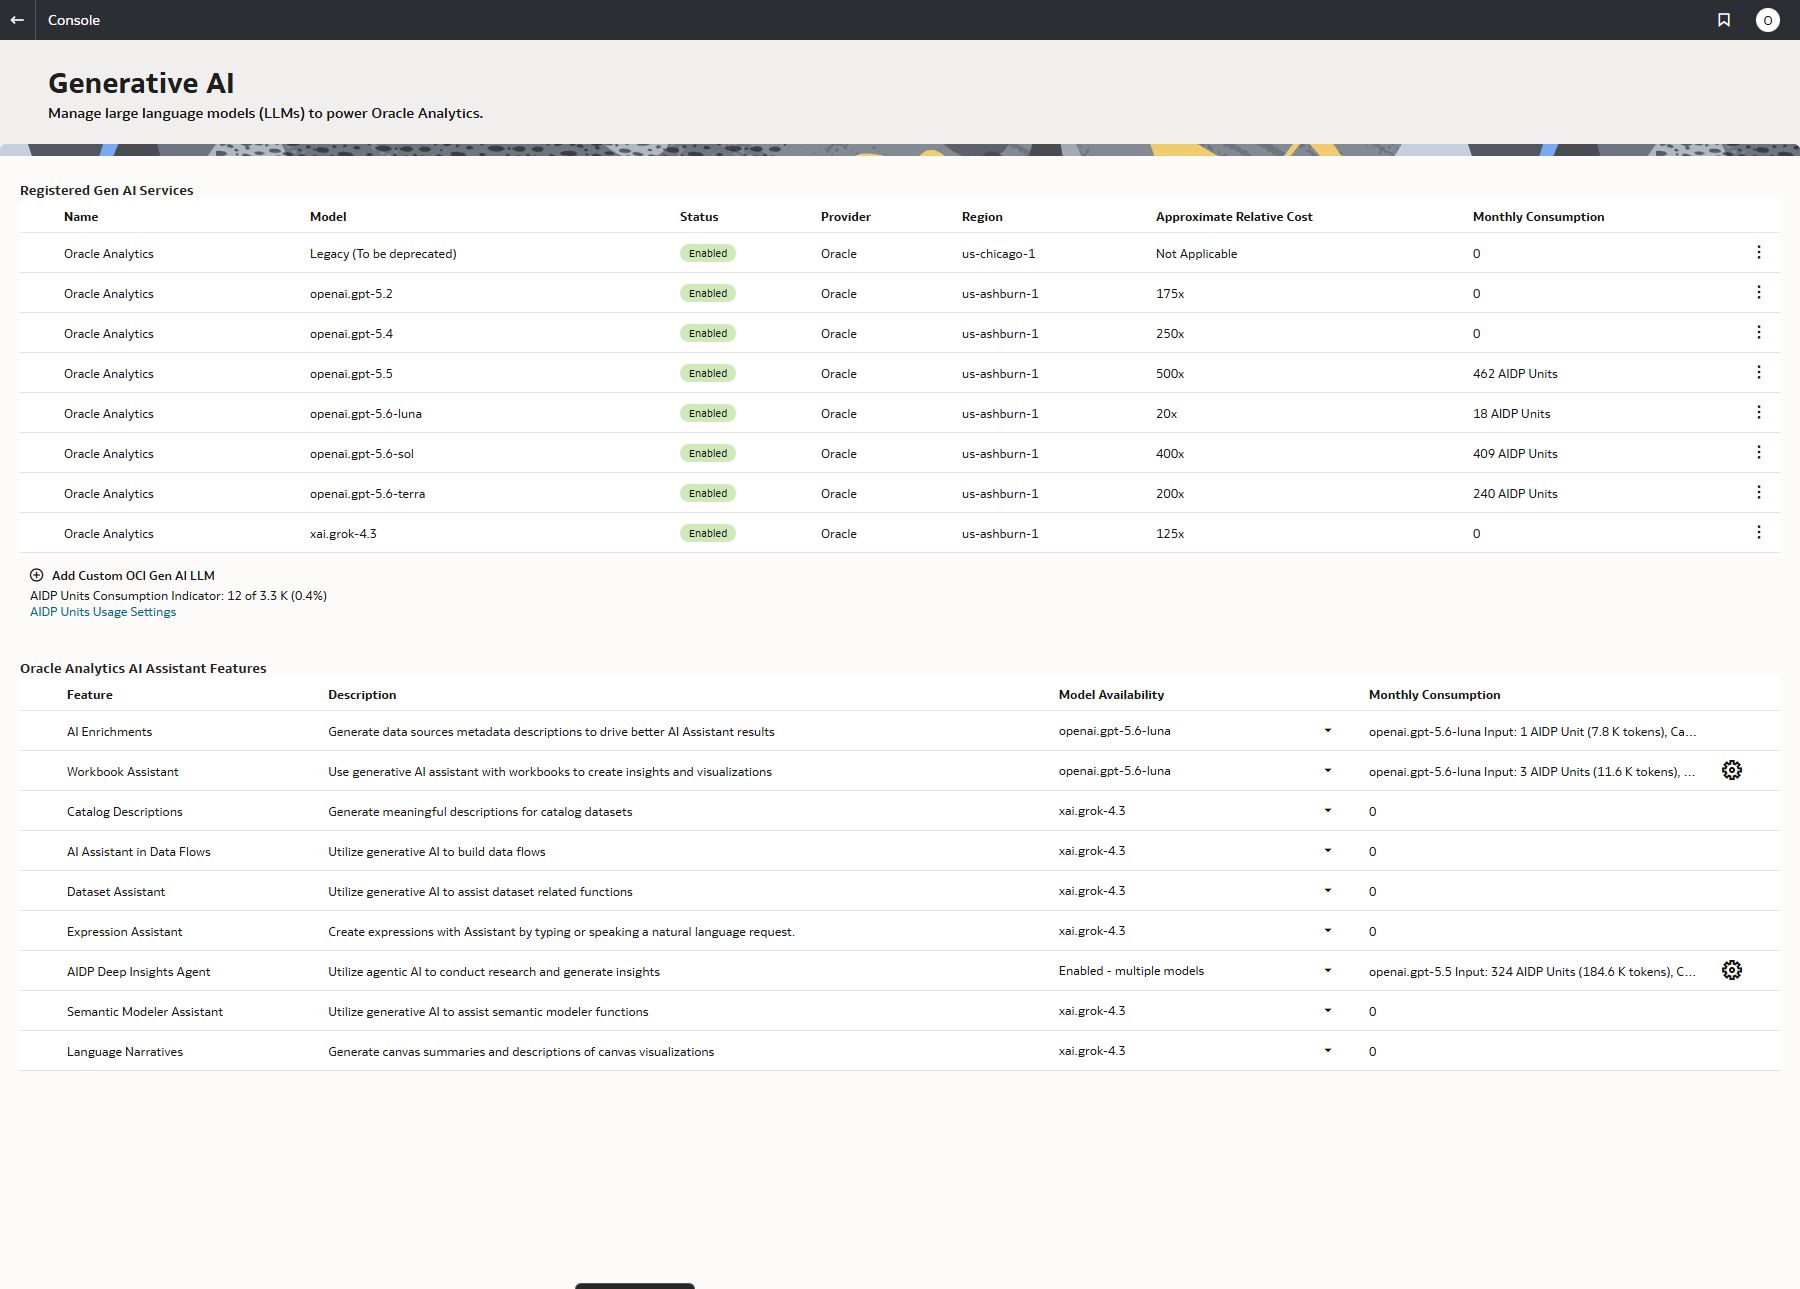Click the 500x relative cost cell

(x=1170, y=374)
